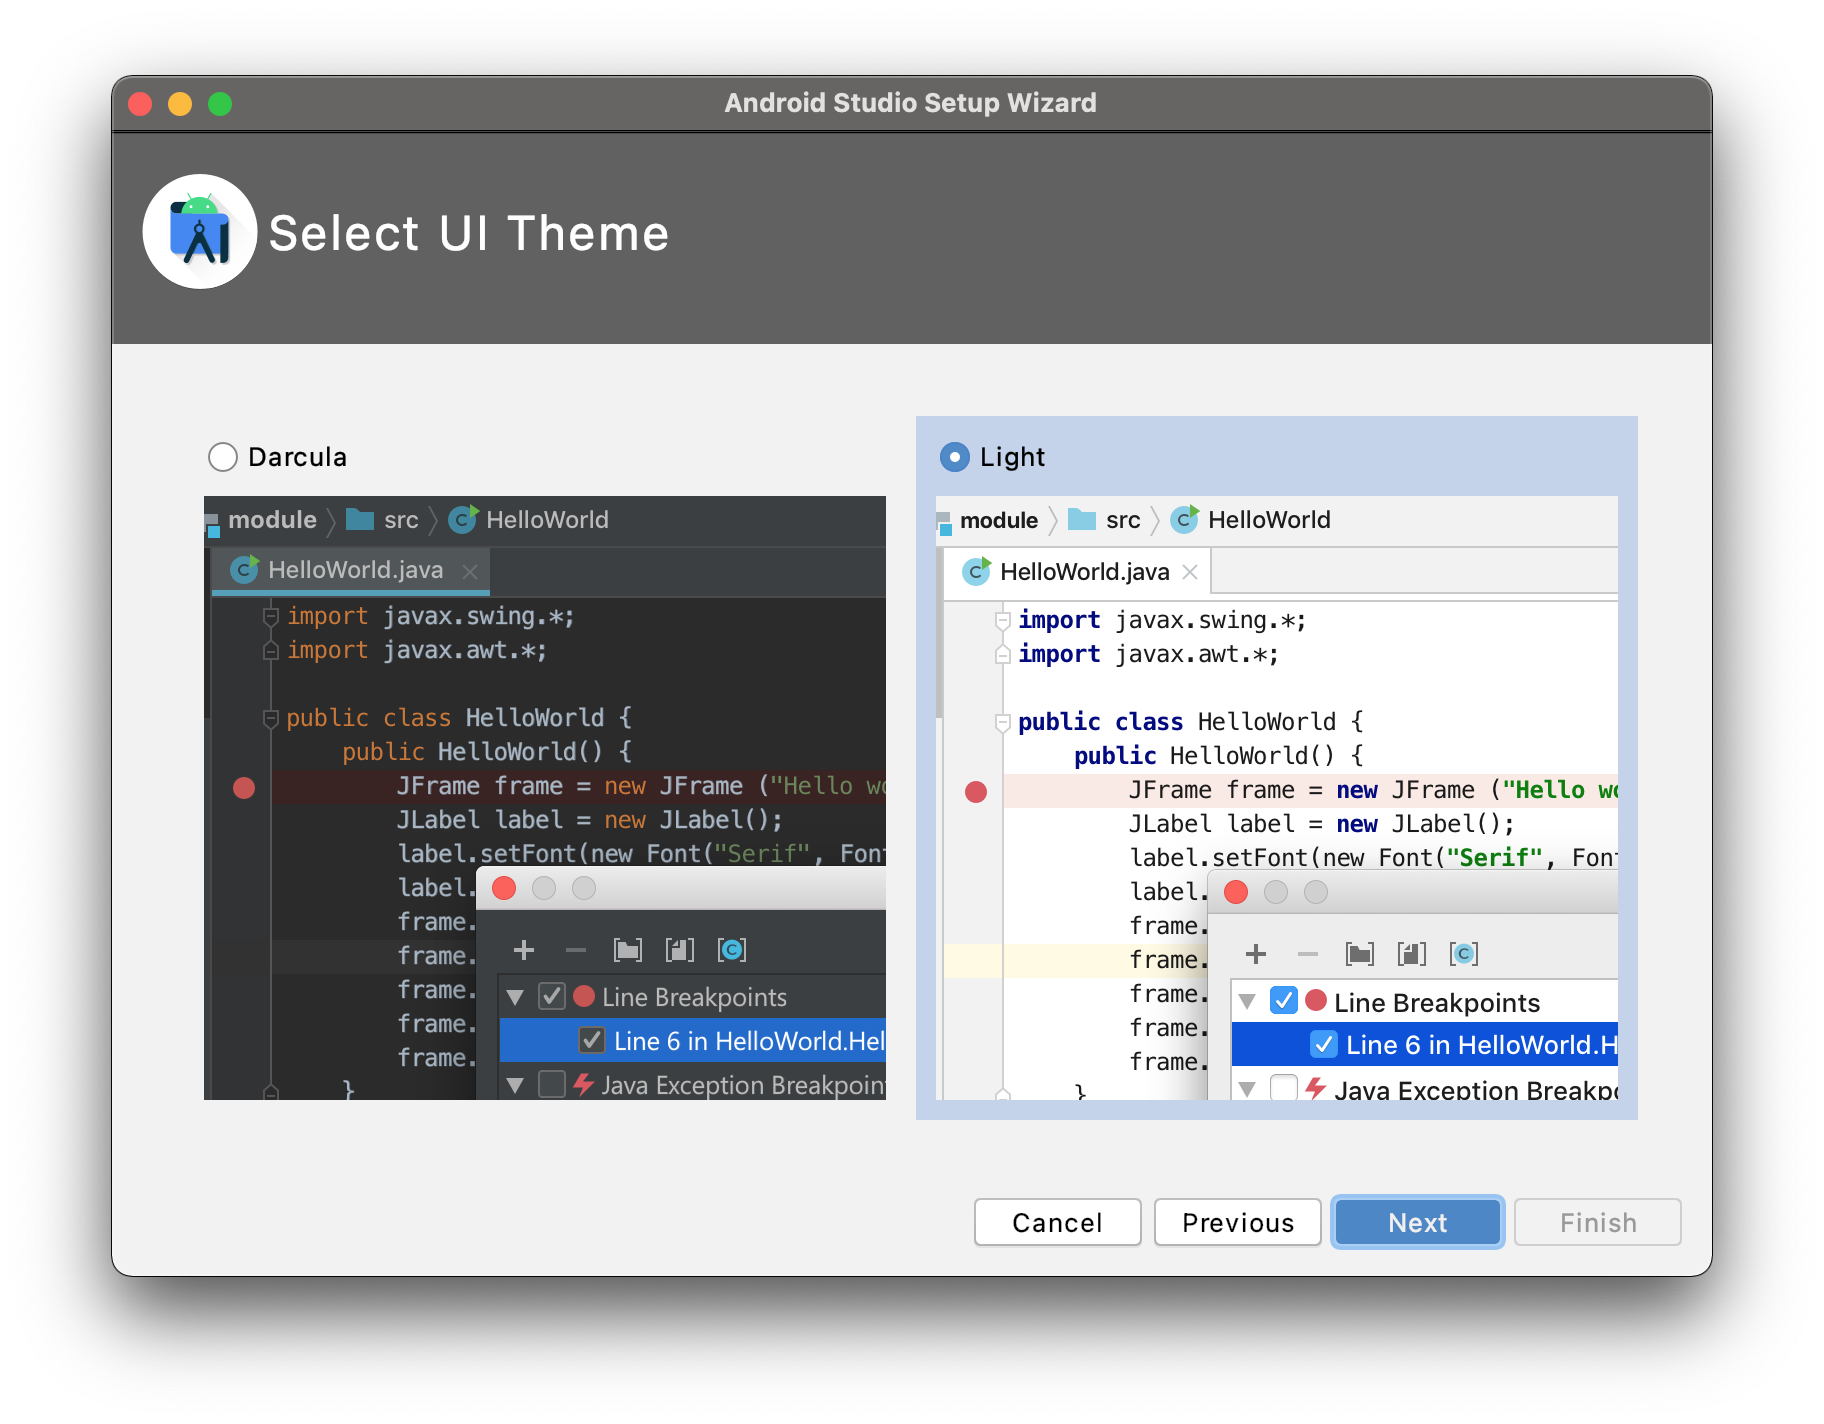1824x1424 pixels.
Task: Toggle the Line 6 checkbox in the Light preview
Action: (x=1324, y=1044)
